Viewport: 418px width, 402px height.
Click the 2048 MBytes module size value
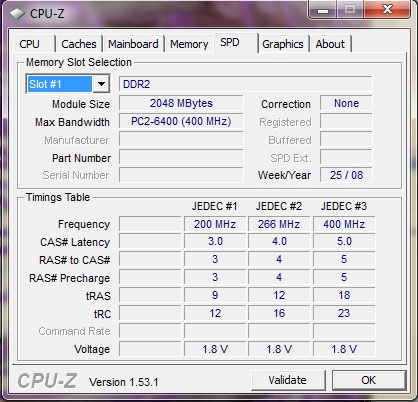click(x=181, y=103)
